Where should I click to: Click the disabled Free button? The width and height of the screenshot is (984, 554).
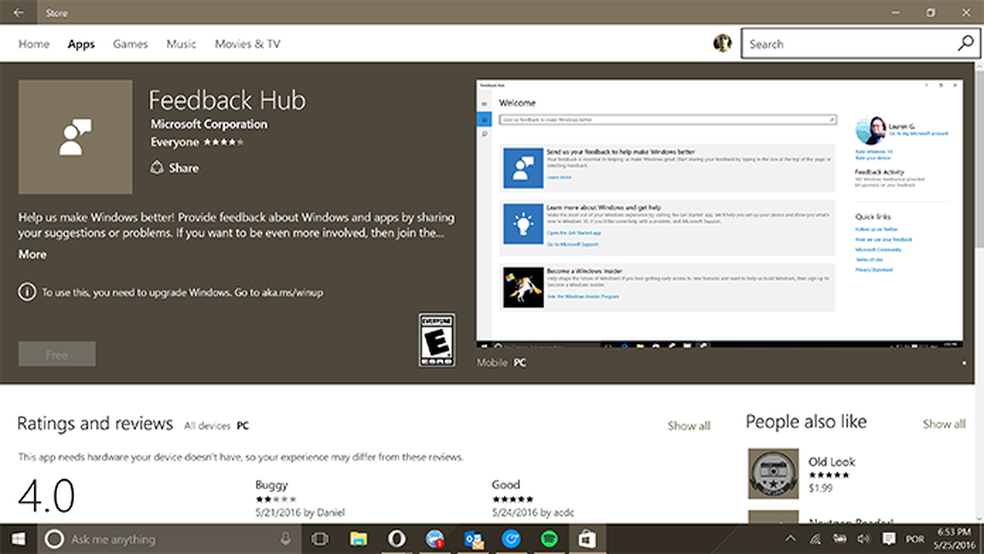tap(57, 354)
